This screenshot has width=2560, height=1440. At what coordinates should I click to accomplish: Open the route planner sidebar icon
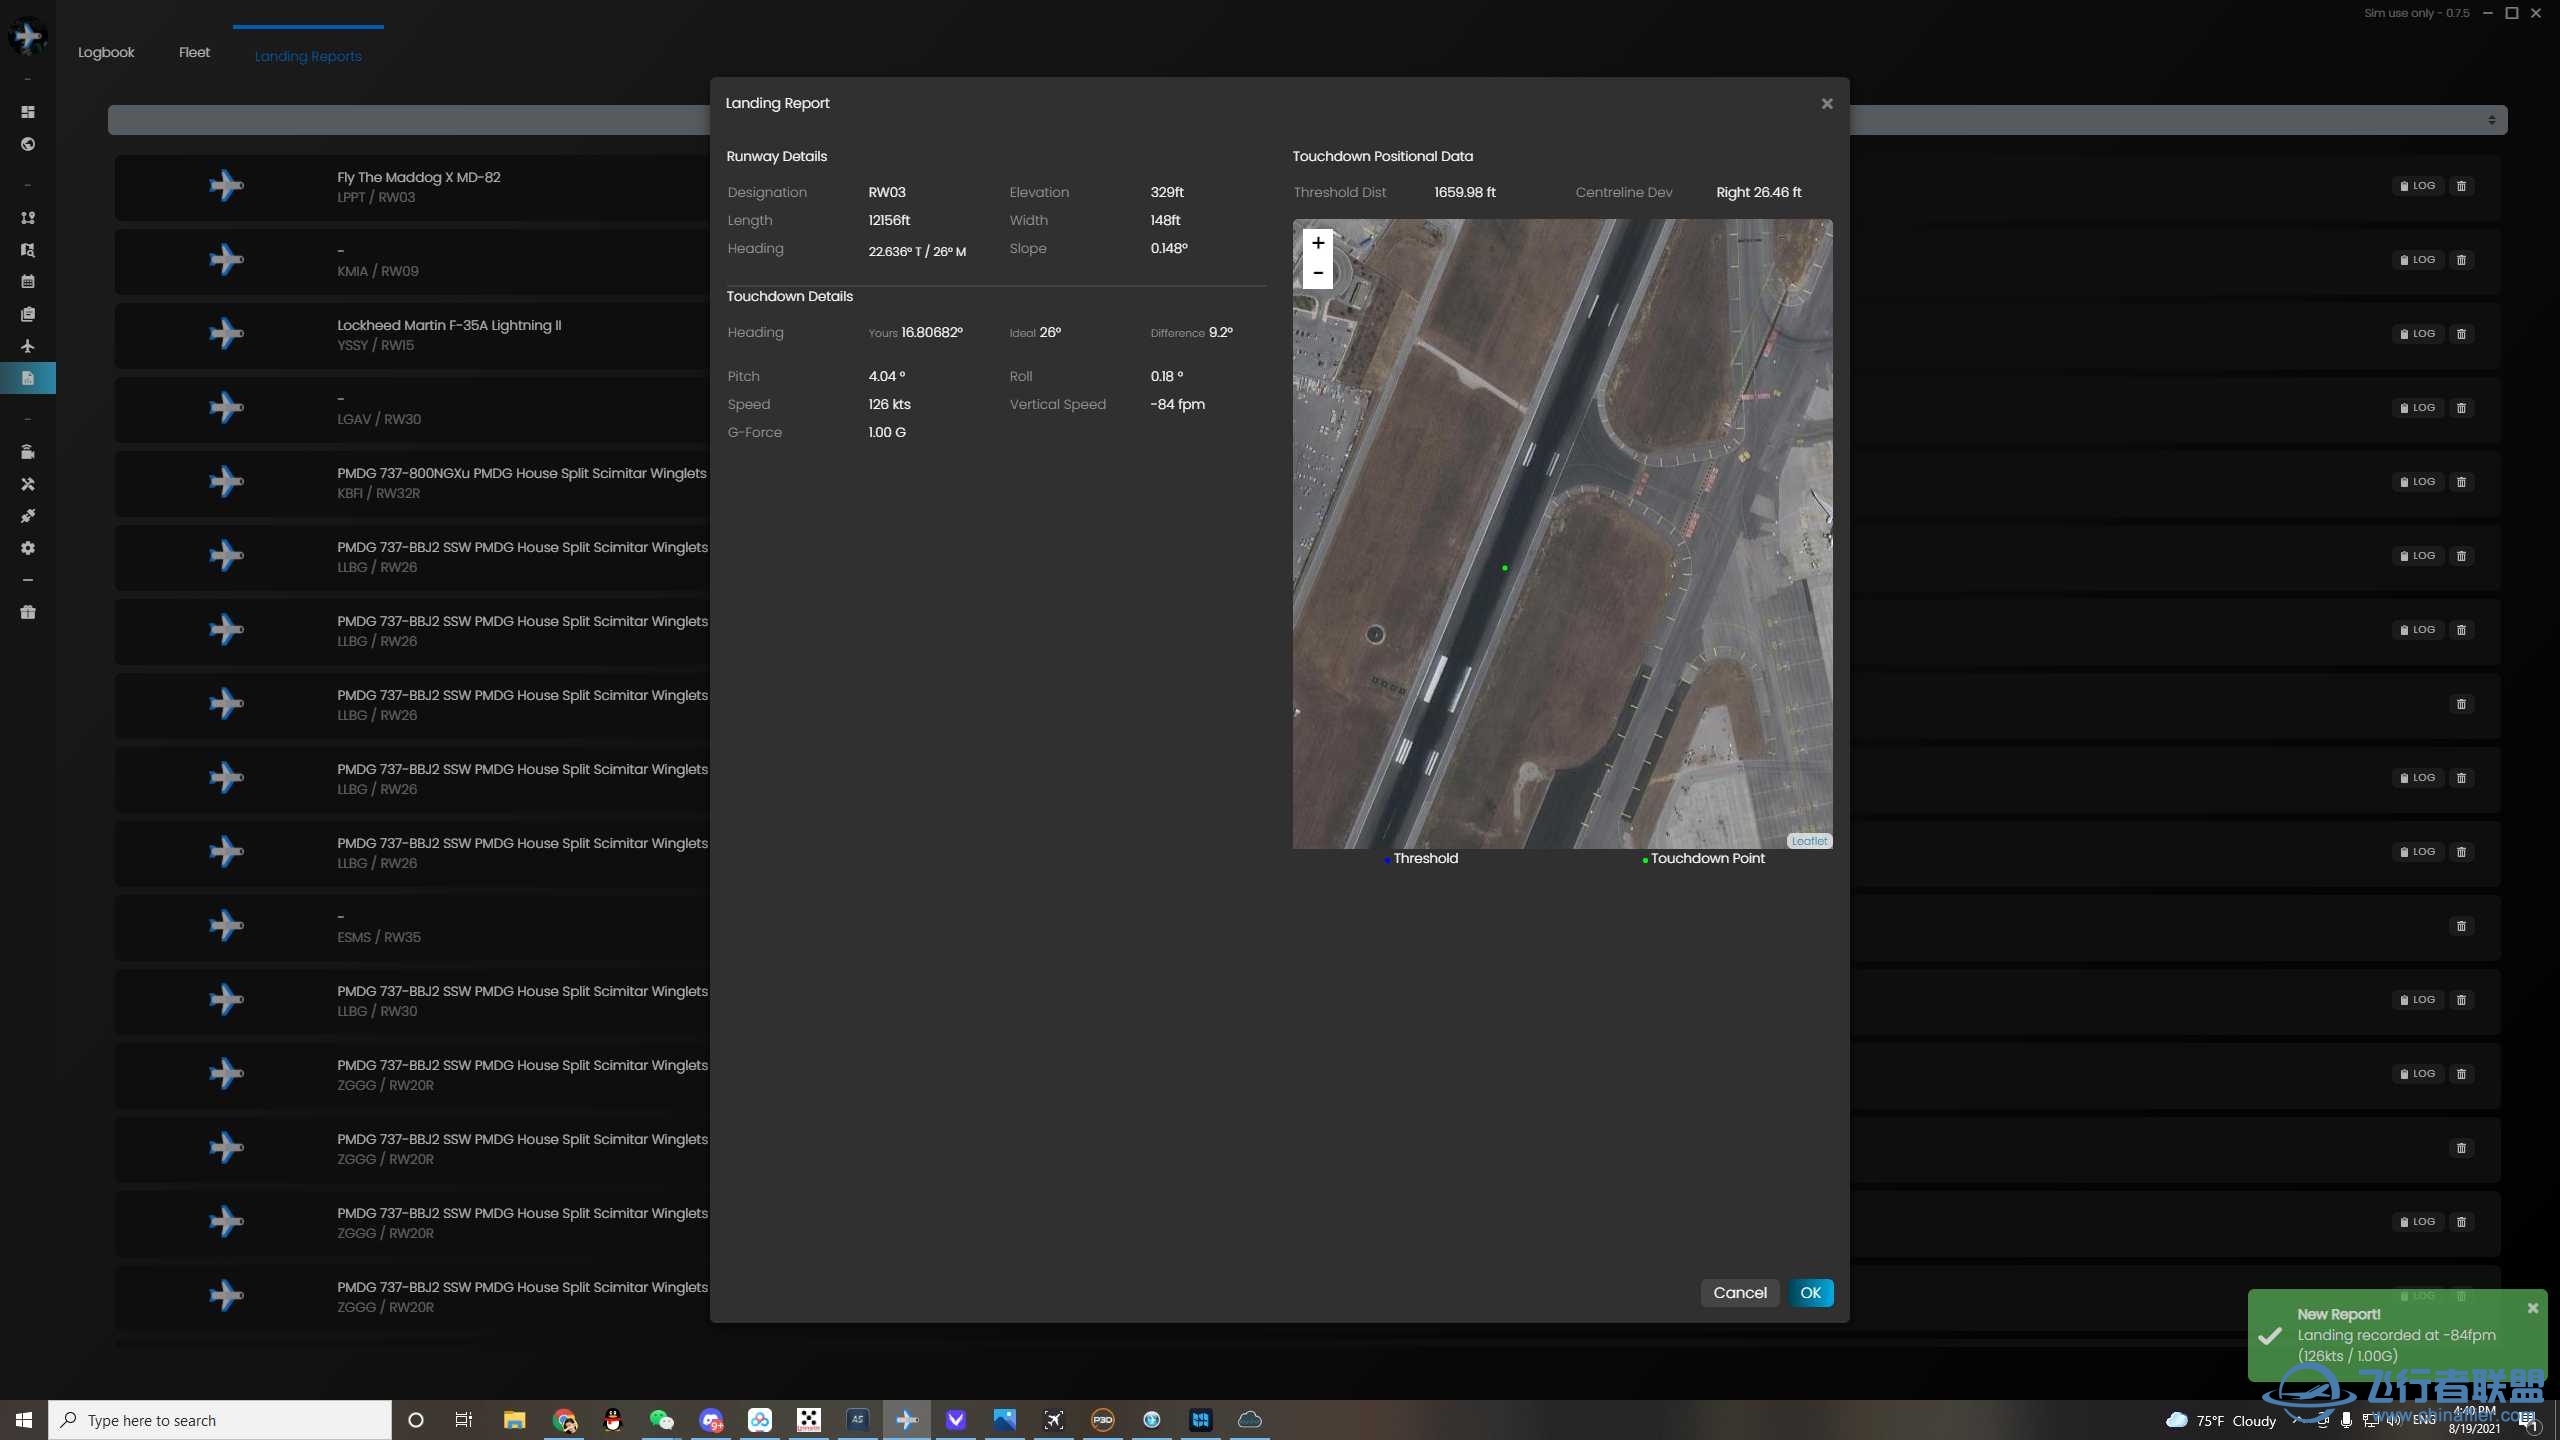[x=28, y=218]
